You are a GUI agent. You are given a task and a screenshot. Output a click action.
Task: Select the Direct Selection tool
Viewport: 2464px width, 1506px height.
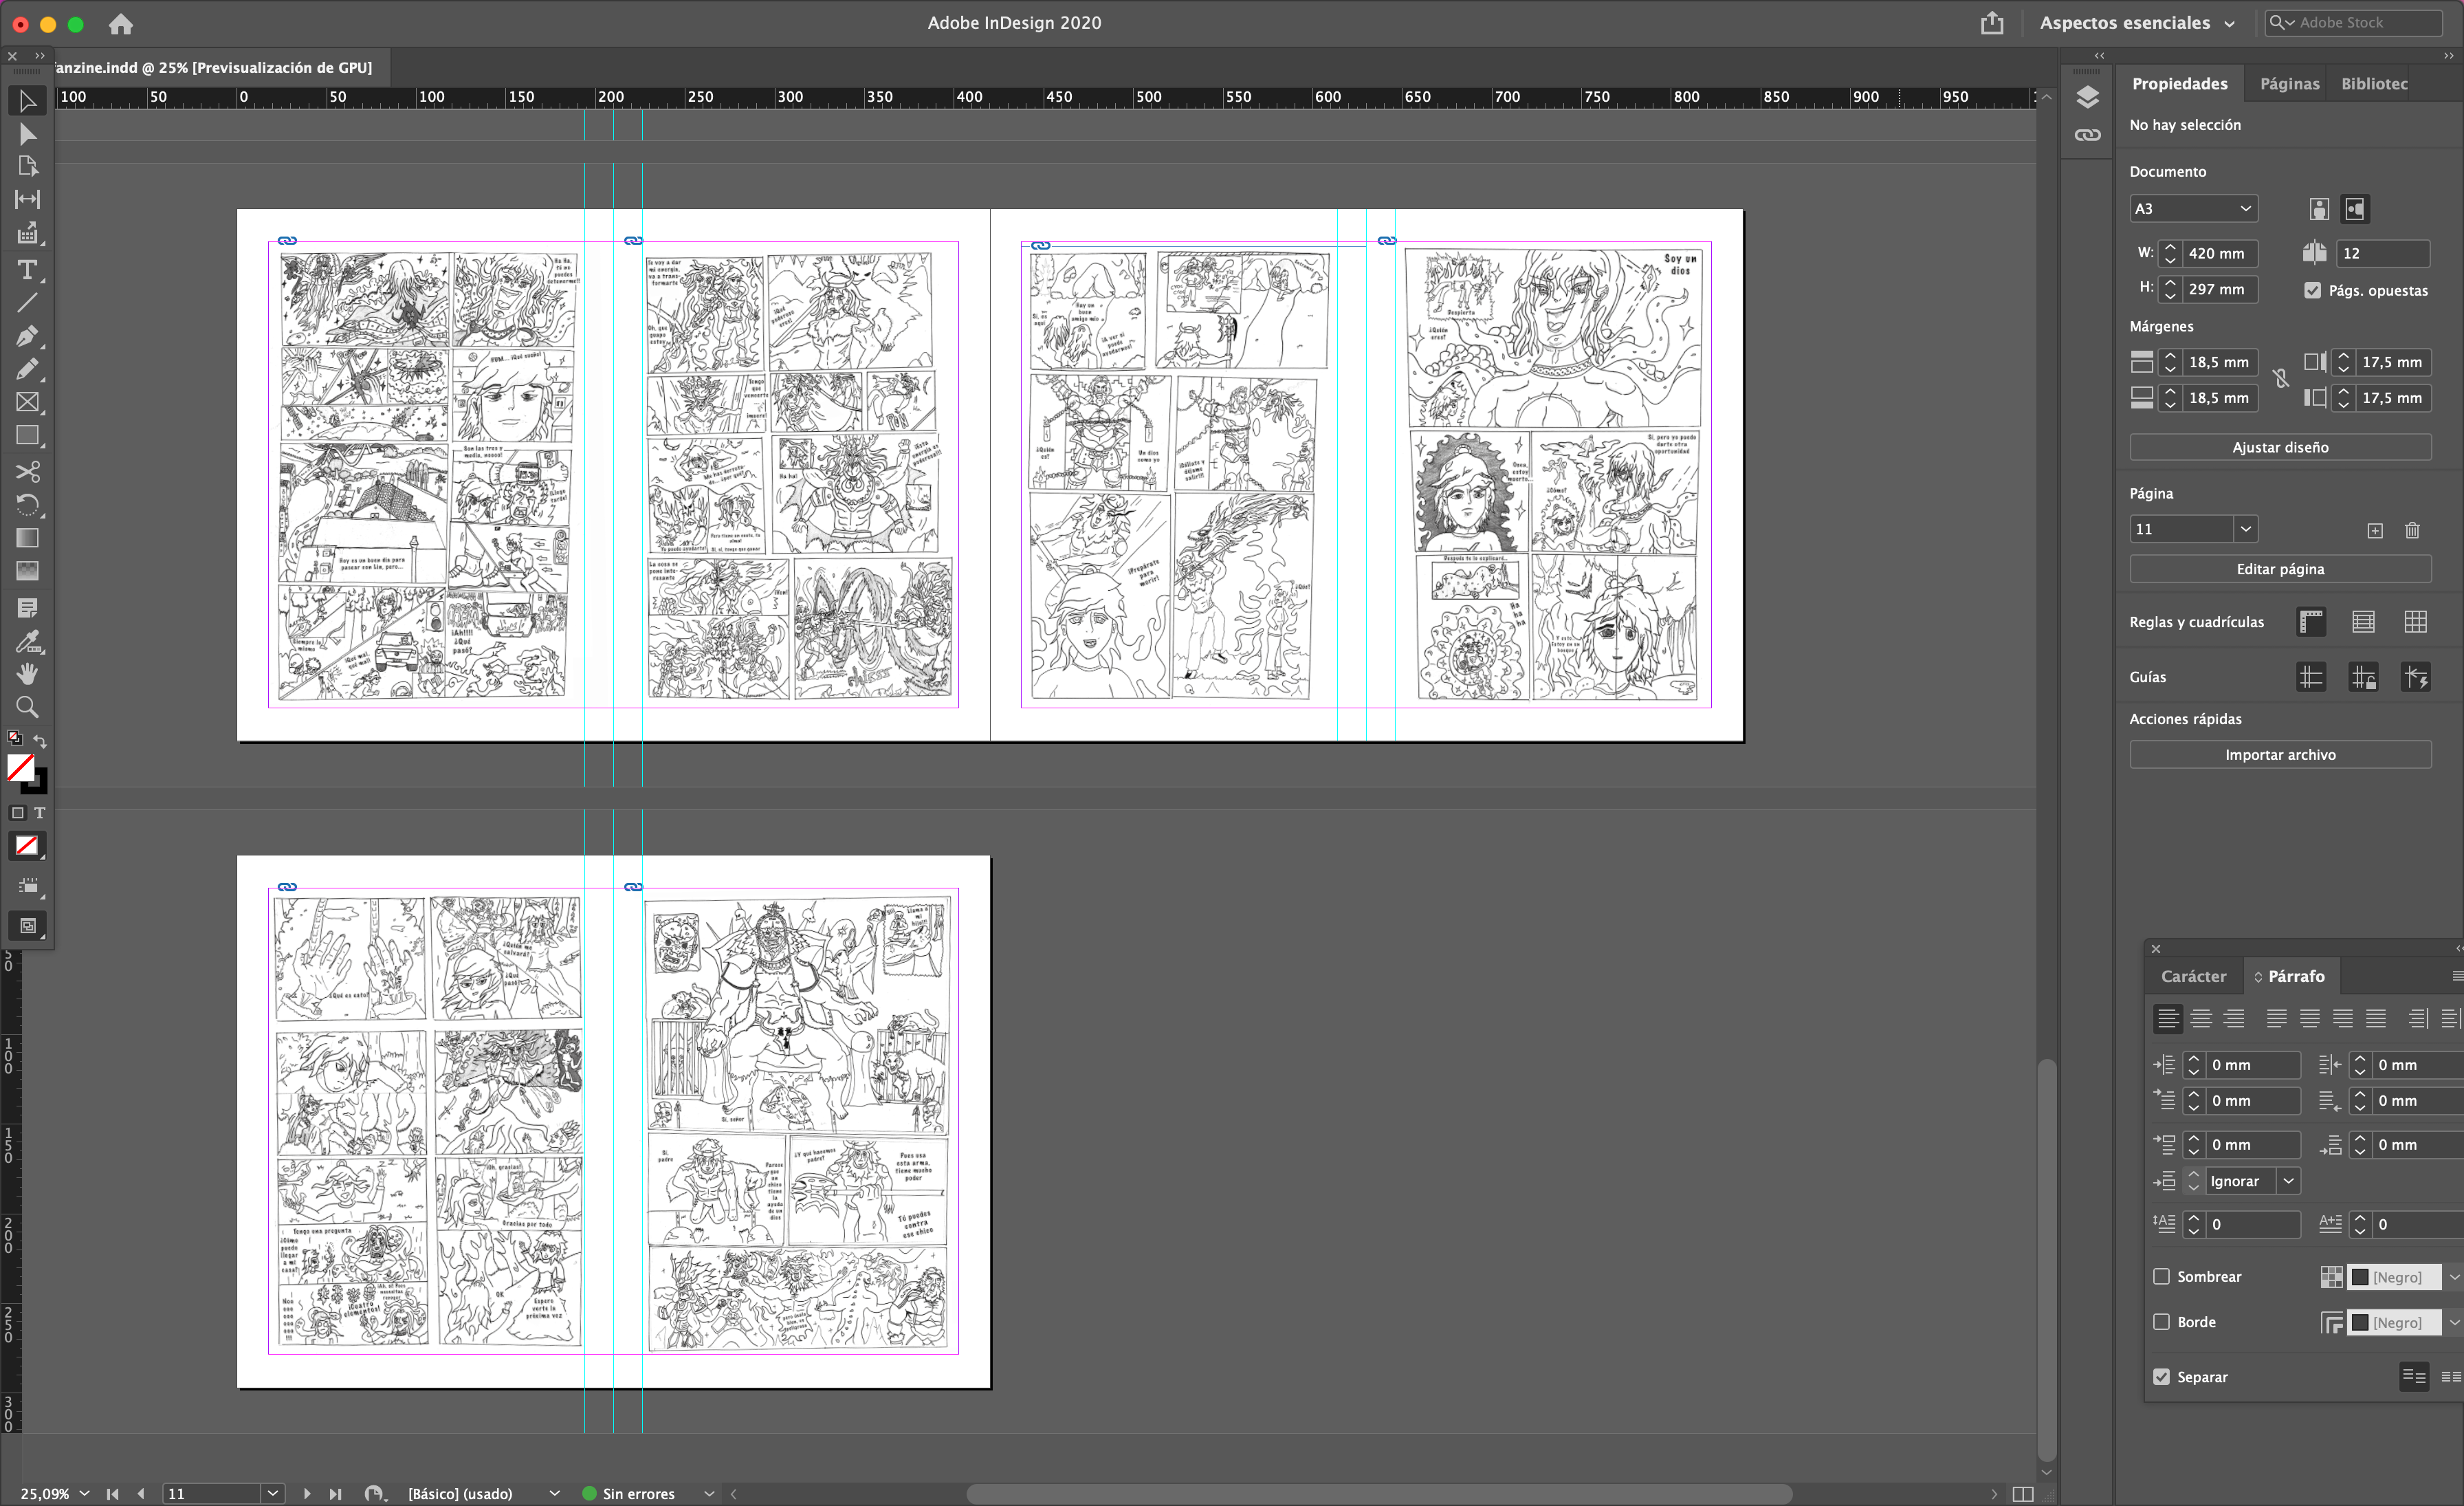click(x=27, y=134)
